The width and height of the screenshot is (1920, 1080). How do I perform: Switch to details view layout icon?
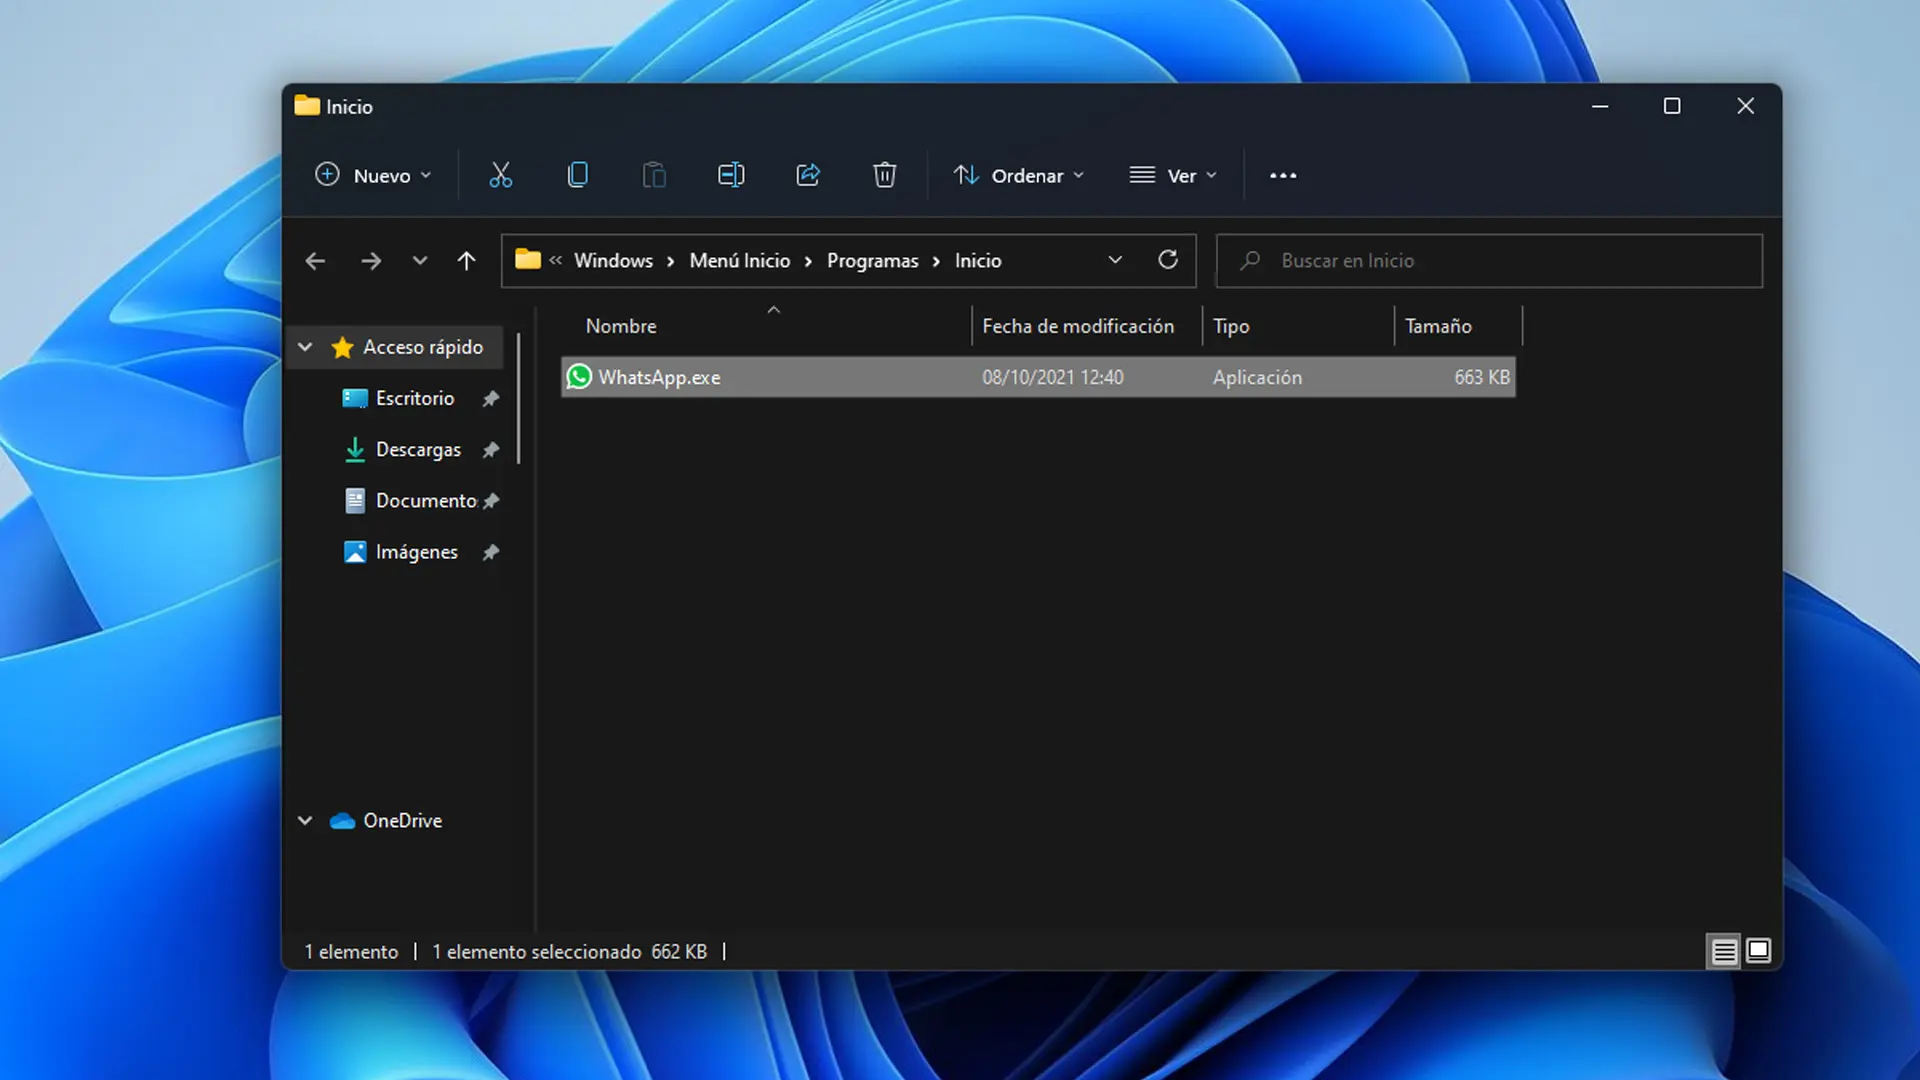pos(1724,951)
